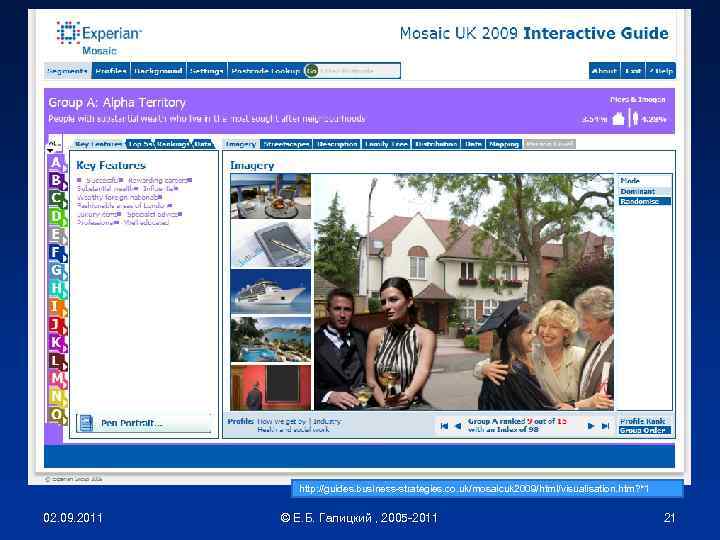Select group D in the group sidebar

[x=57, y=217]
